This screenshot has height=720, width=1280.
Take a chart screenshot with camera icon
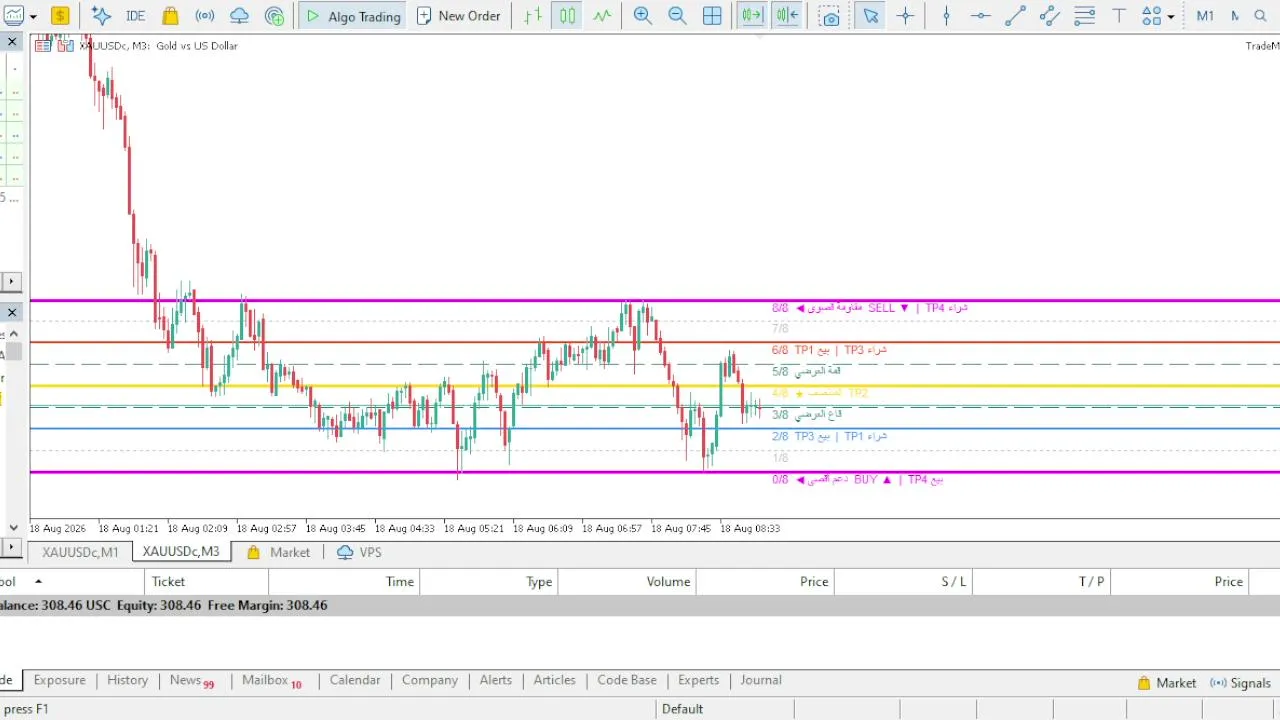click(x=829, y=16)
